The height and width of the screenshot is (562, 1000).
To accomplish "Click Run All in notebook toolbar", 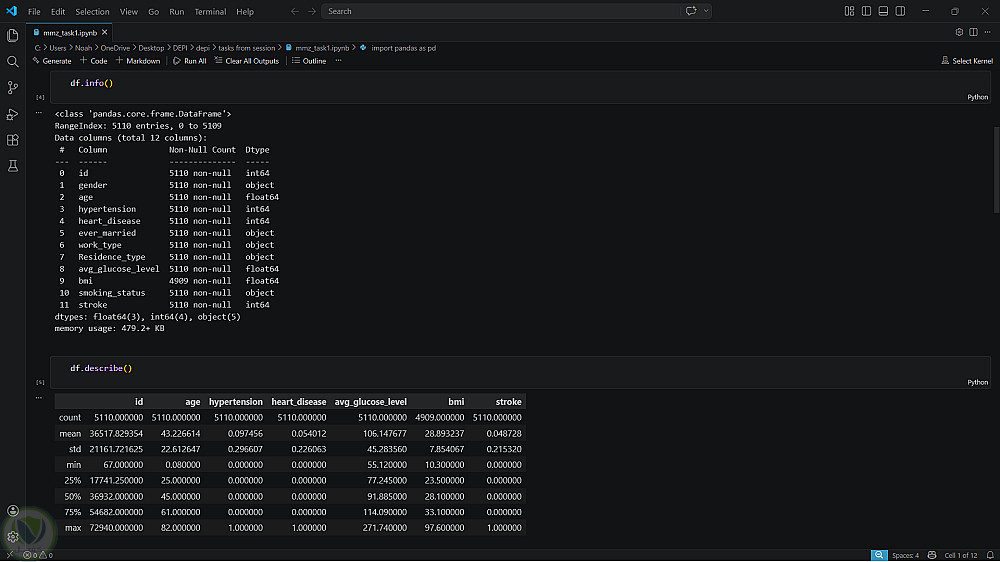I will (189, 61).
